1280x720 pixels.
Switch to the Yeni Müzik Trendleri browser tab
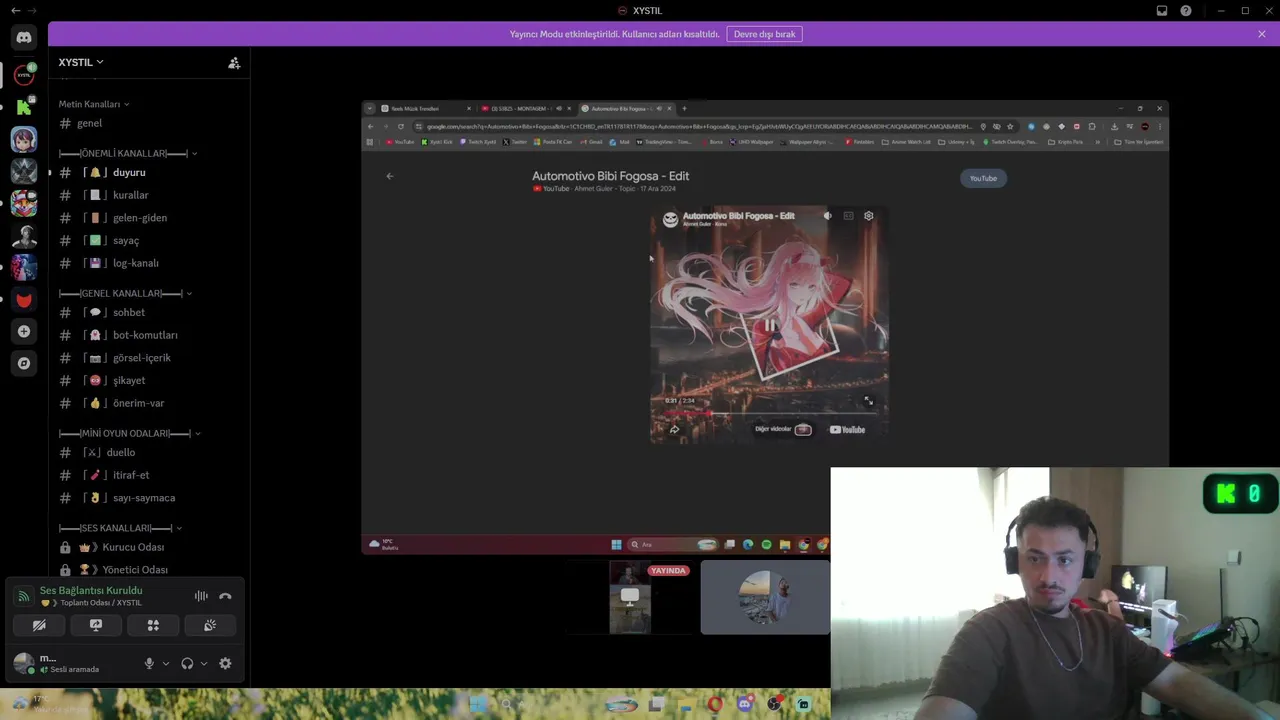click(x=425, y=108)
